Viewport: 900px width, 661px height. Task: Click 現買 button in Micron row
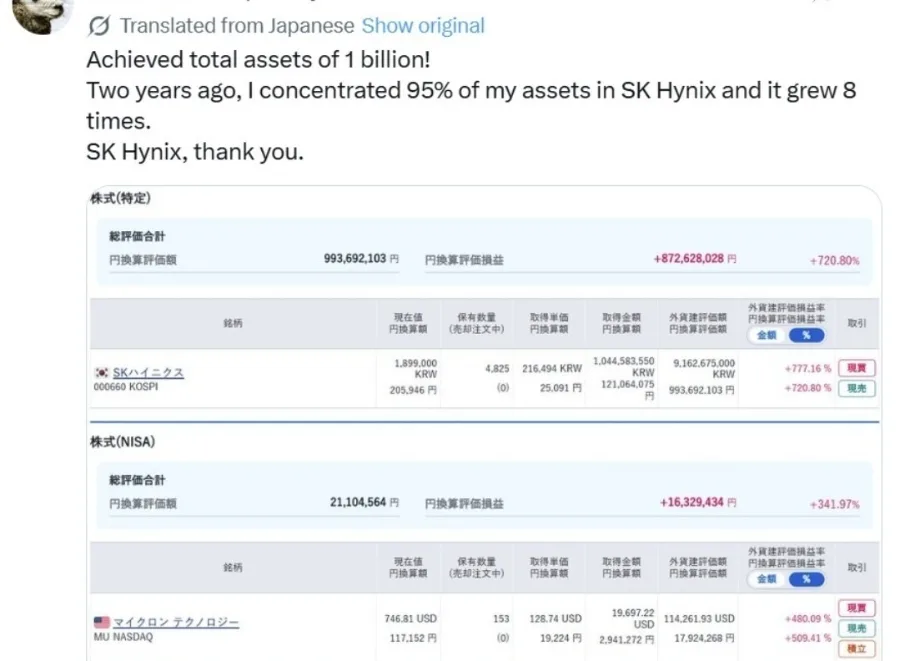click(x=856, y=608)
